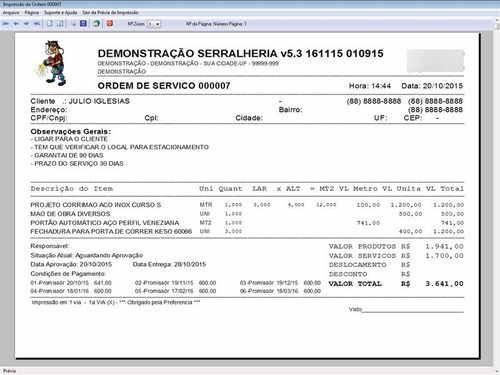Click the 741,00 VL Metro value

pyautogui.click(x=368, y=223)
